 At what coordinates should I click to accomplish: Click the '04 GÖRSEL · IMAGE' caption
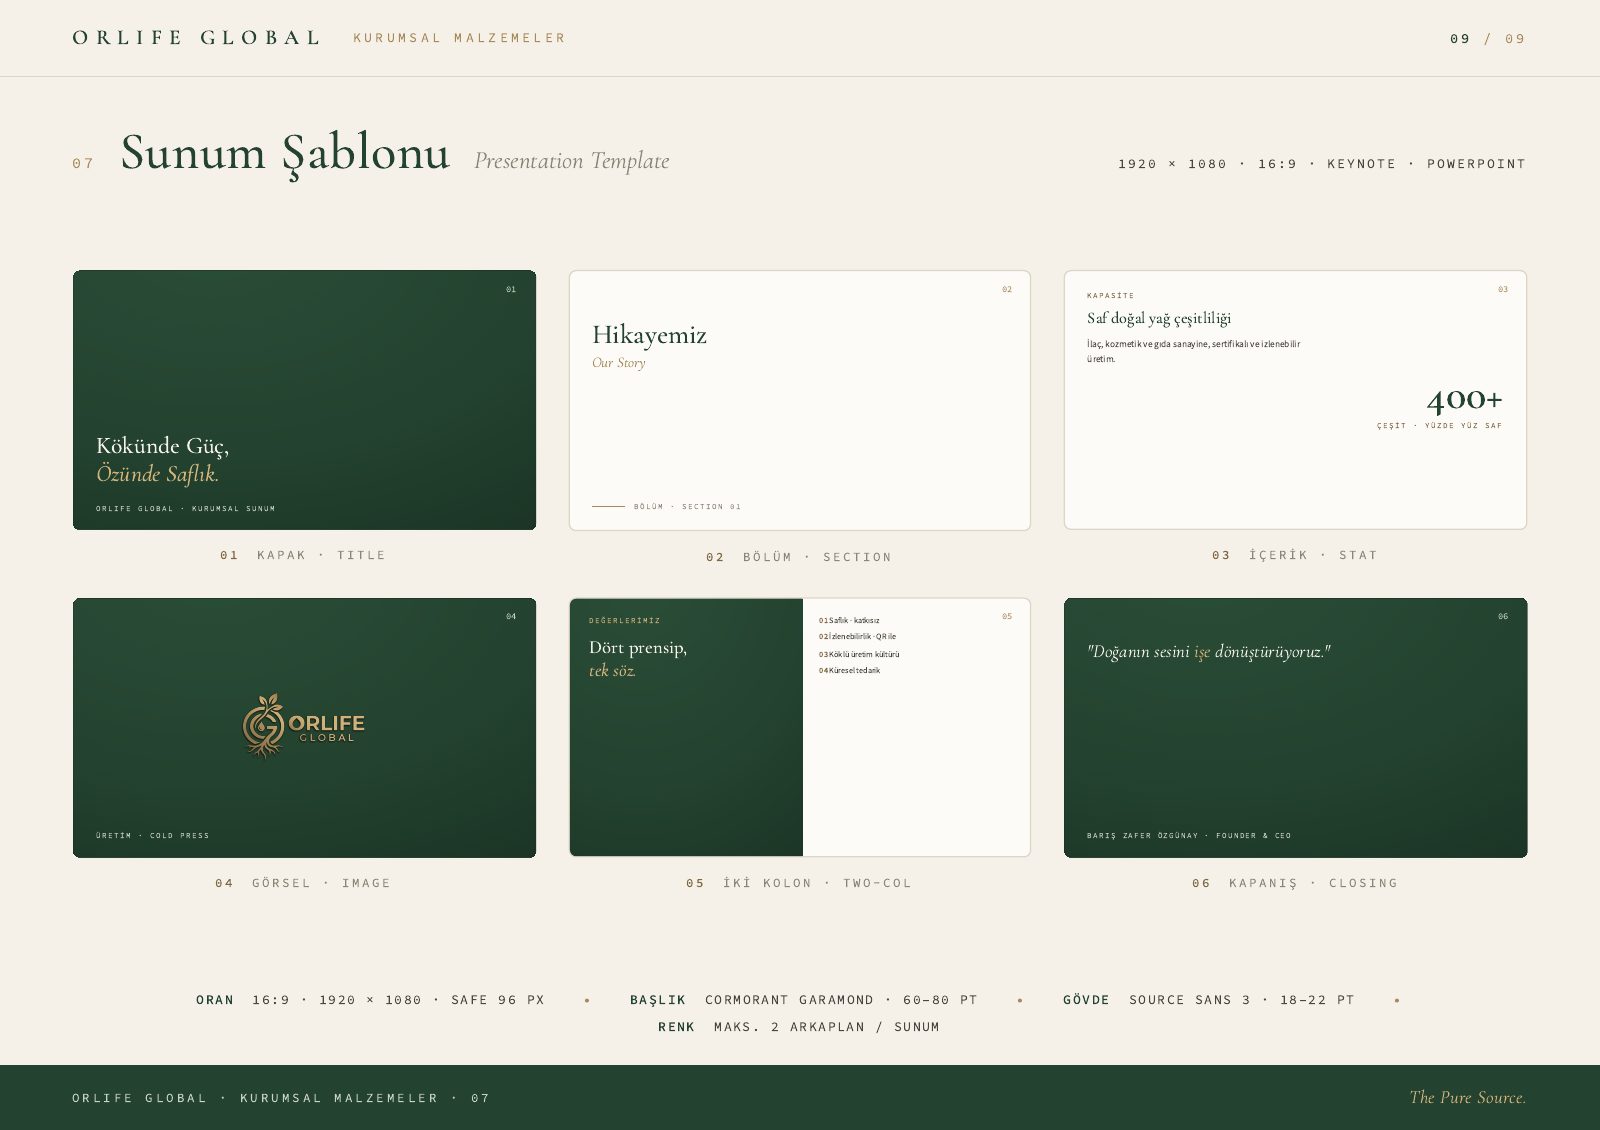303,883
